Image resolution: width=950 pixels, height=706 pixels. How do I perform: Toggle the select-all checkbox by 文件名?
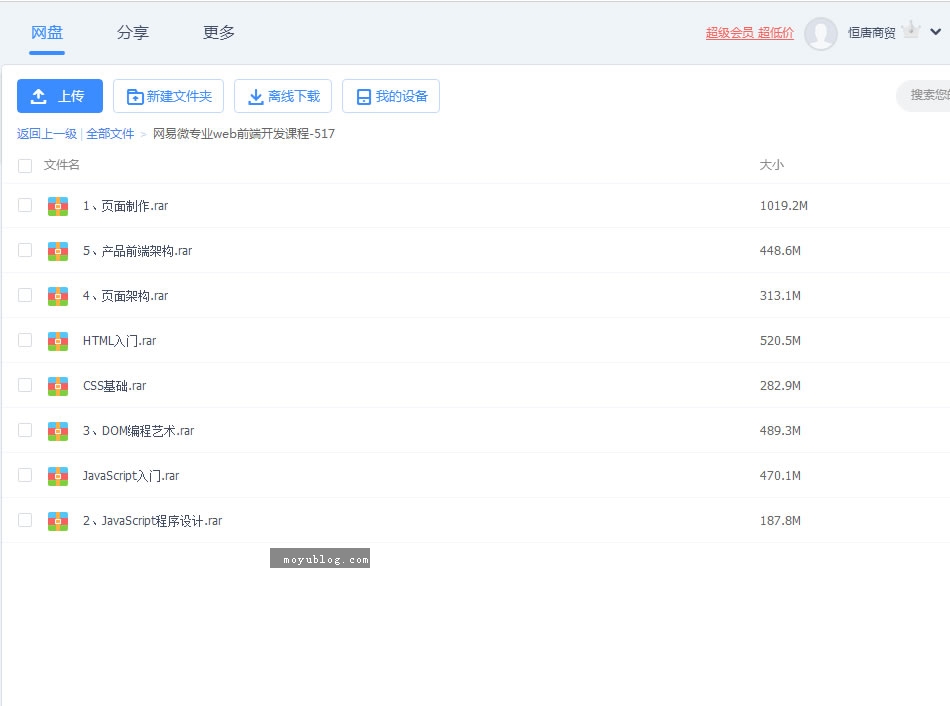click(x=25, y=165)
